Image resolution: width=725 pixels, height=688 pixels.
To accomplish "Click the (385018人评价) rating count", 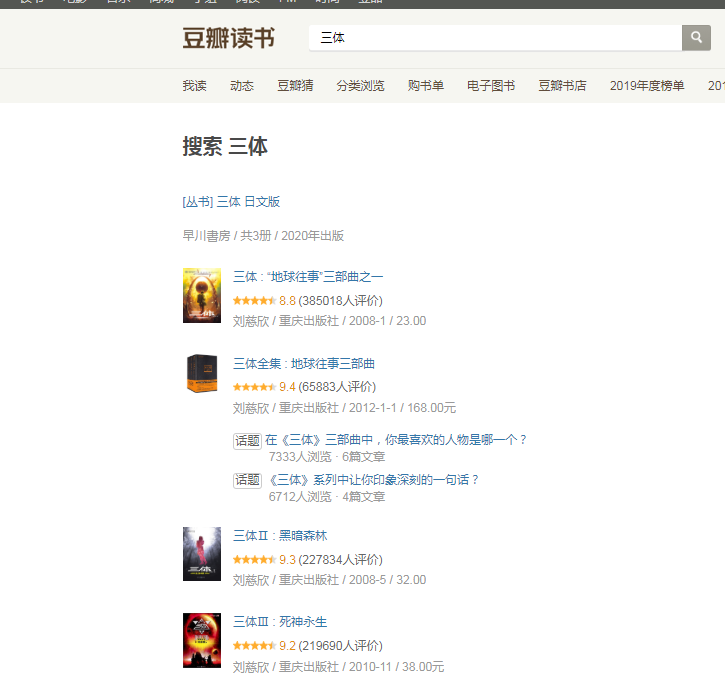I will (340, 301).
